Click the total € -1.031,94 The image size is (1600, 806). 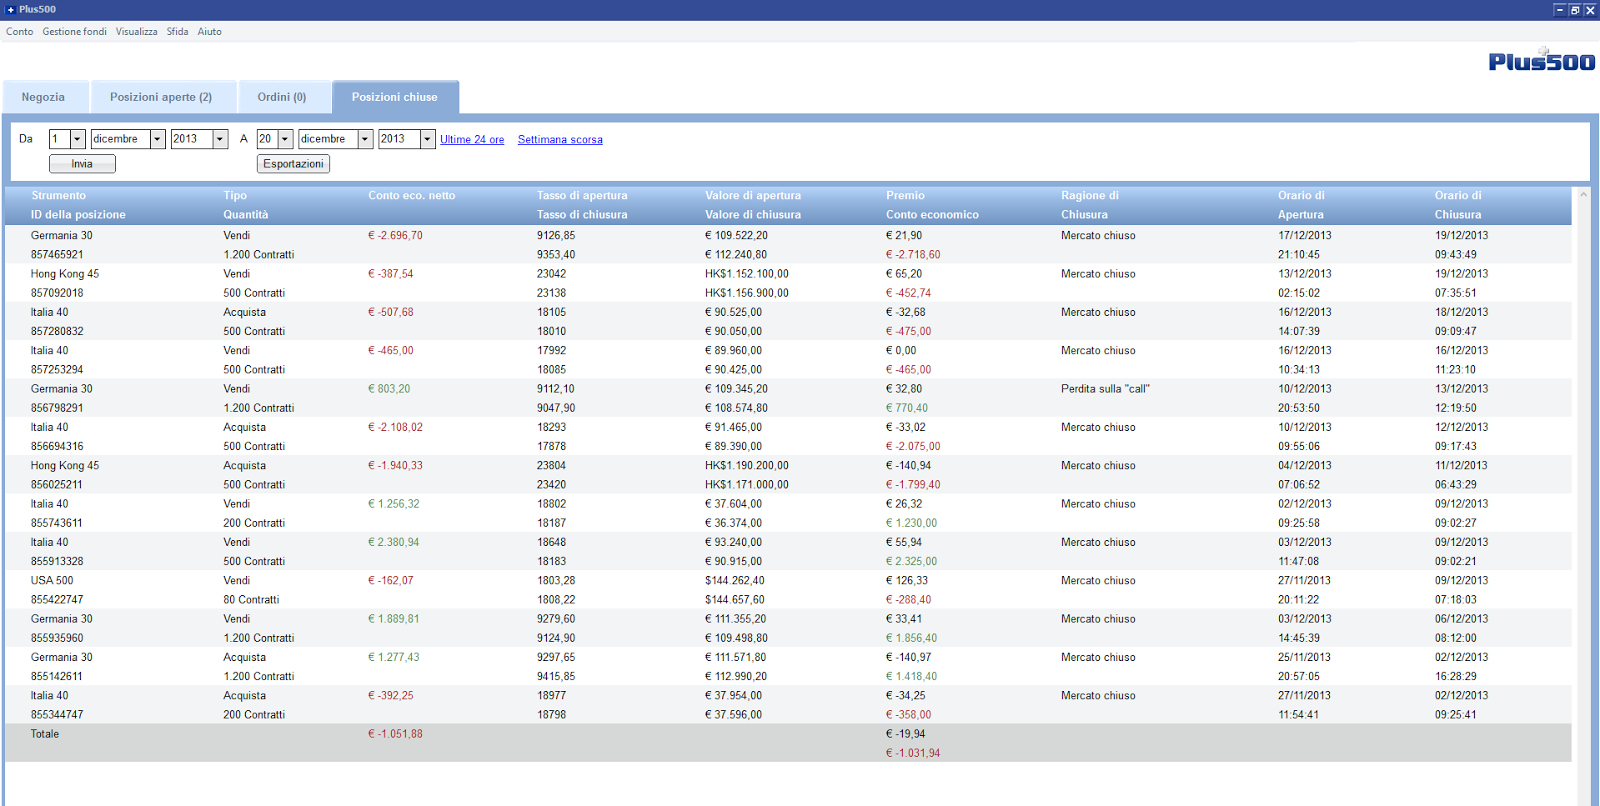click(x=913, y=753)
